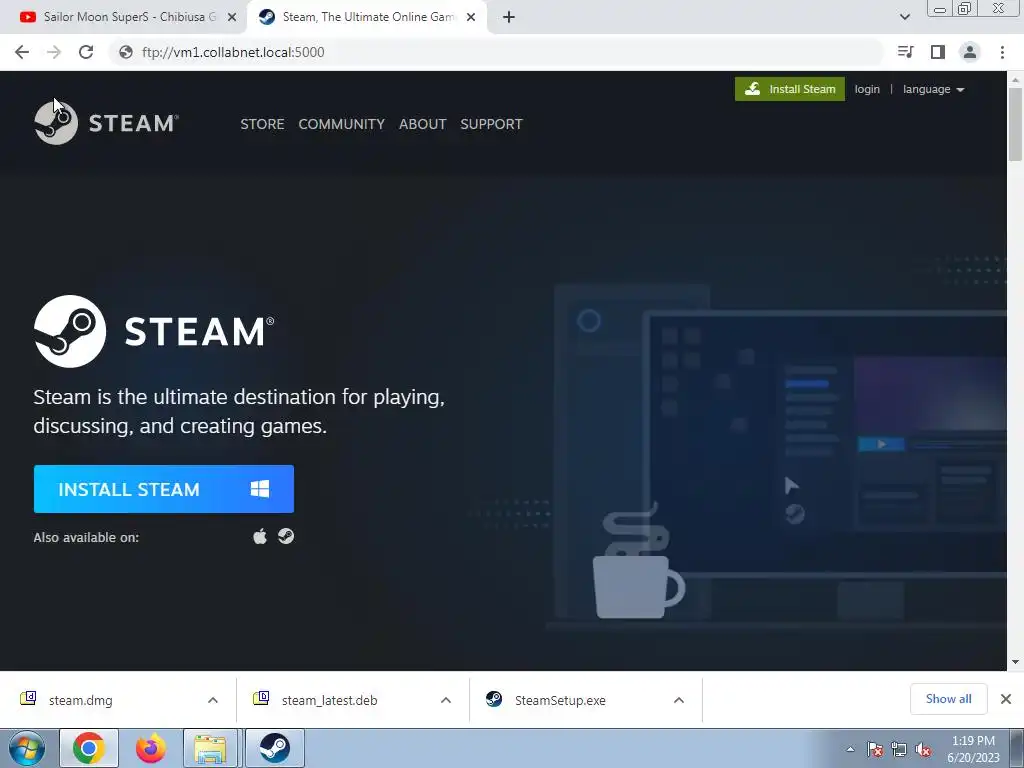Image resolution: width=1024 pixels, height=768 pixels.
Task: Open the SteamSetup.exe download item
Action: (560, 700)
